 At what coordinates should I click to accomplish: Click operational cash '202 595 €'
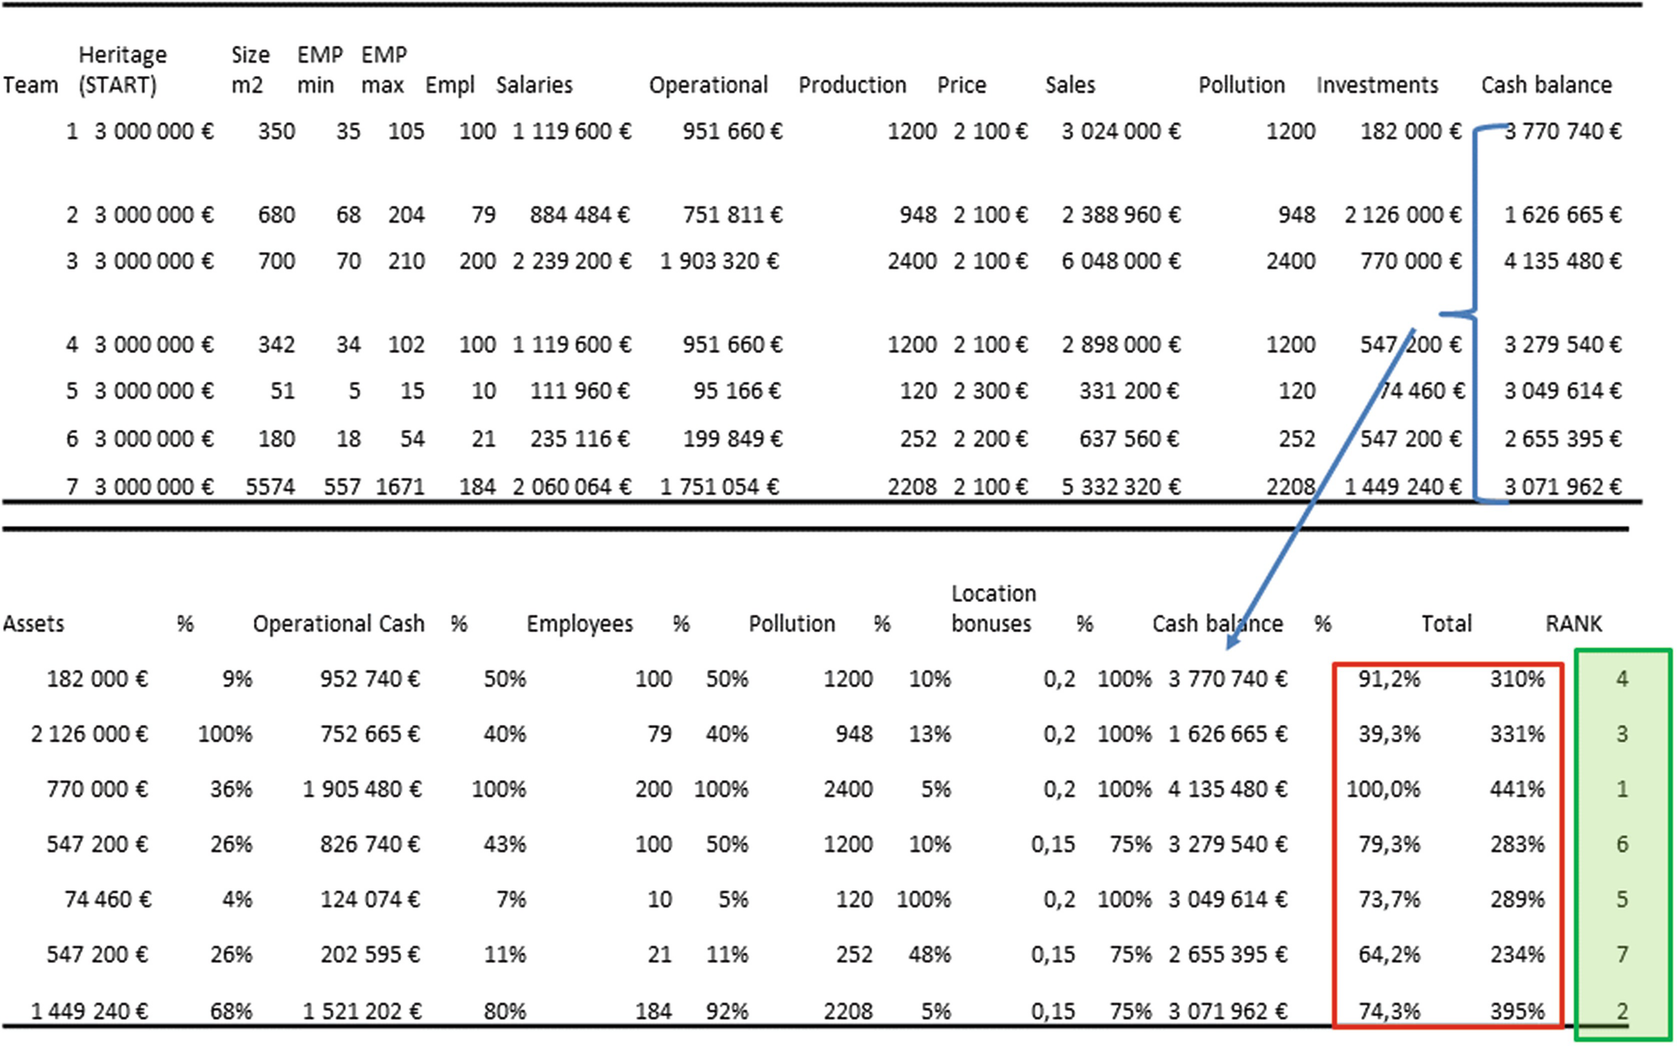tap(370, 954)
